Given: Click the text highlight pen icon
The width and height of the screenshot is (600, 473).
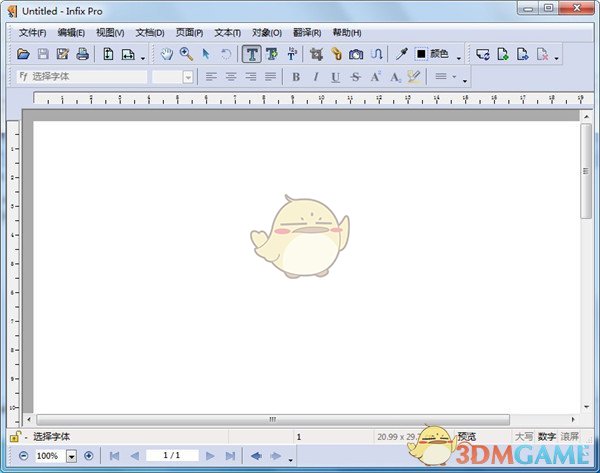Looking at the screenshot, I should pos(414,77).
